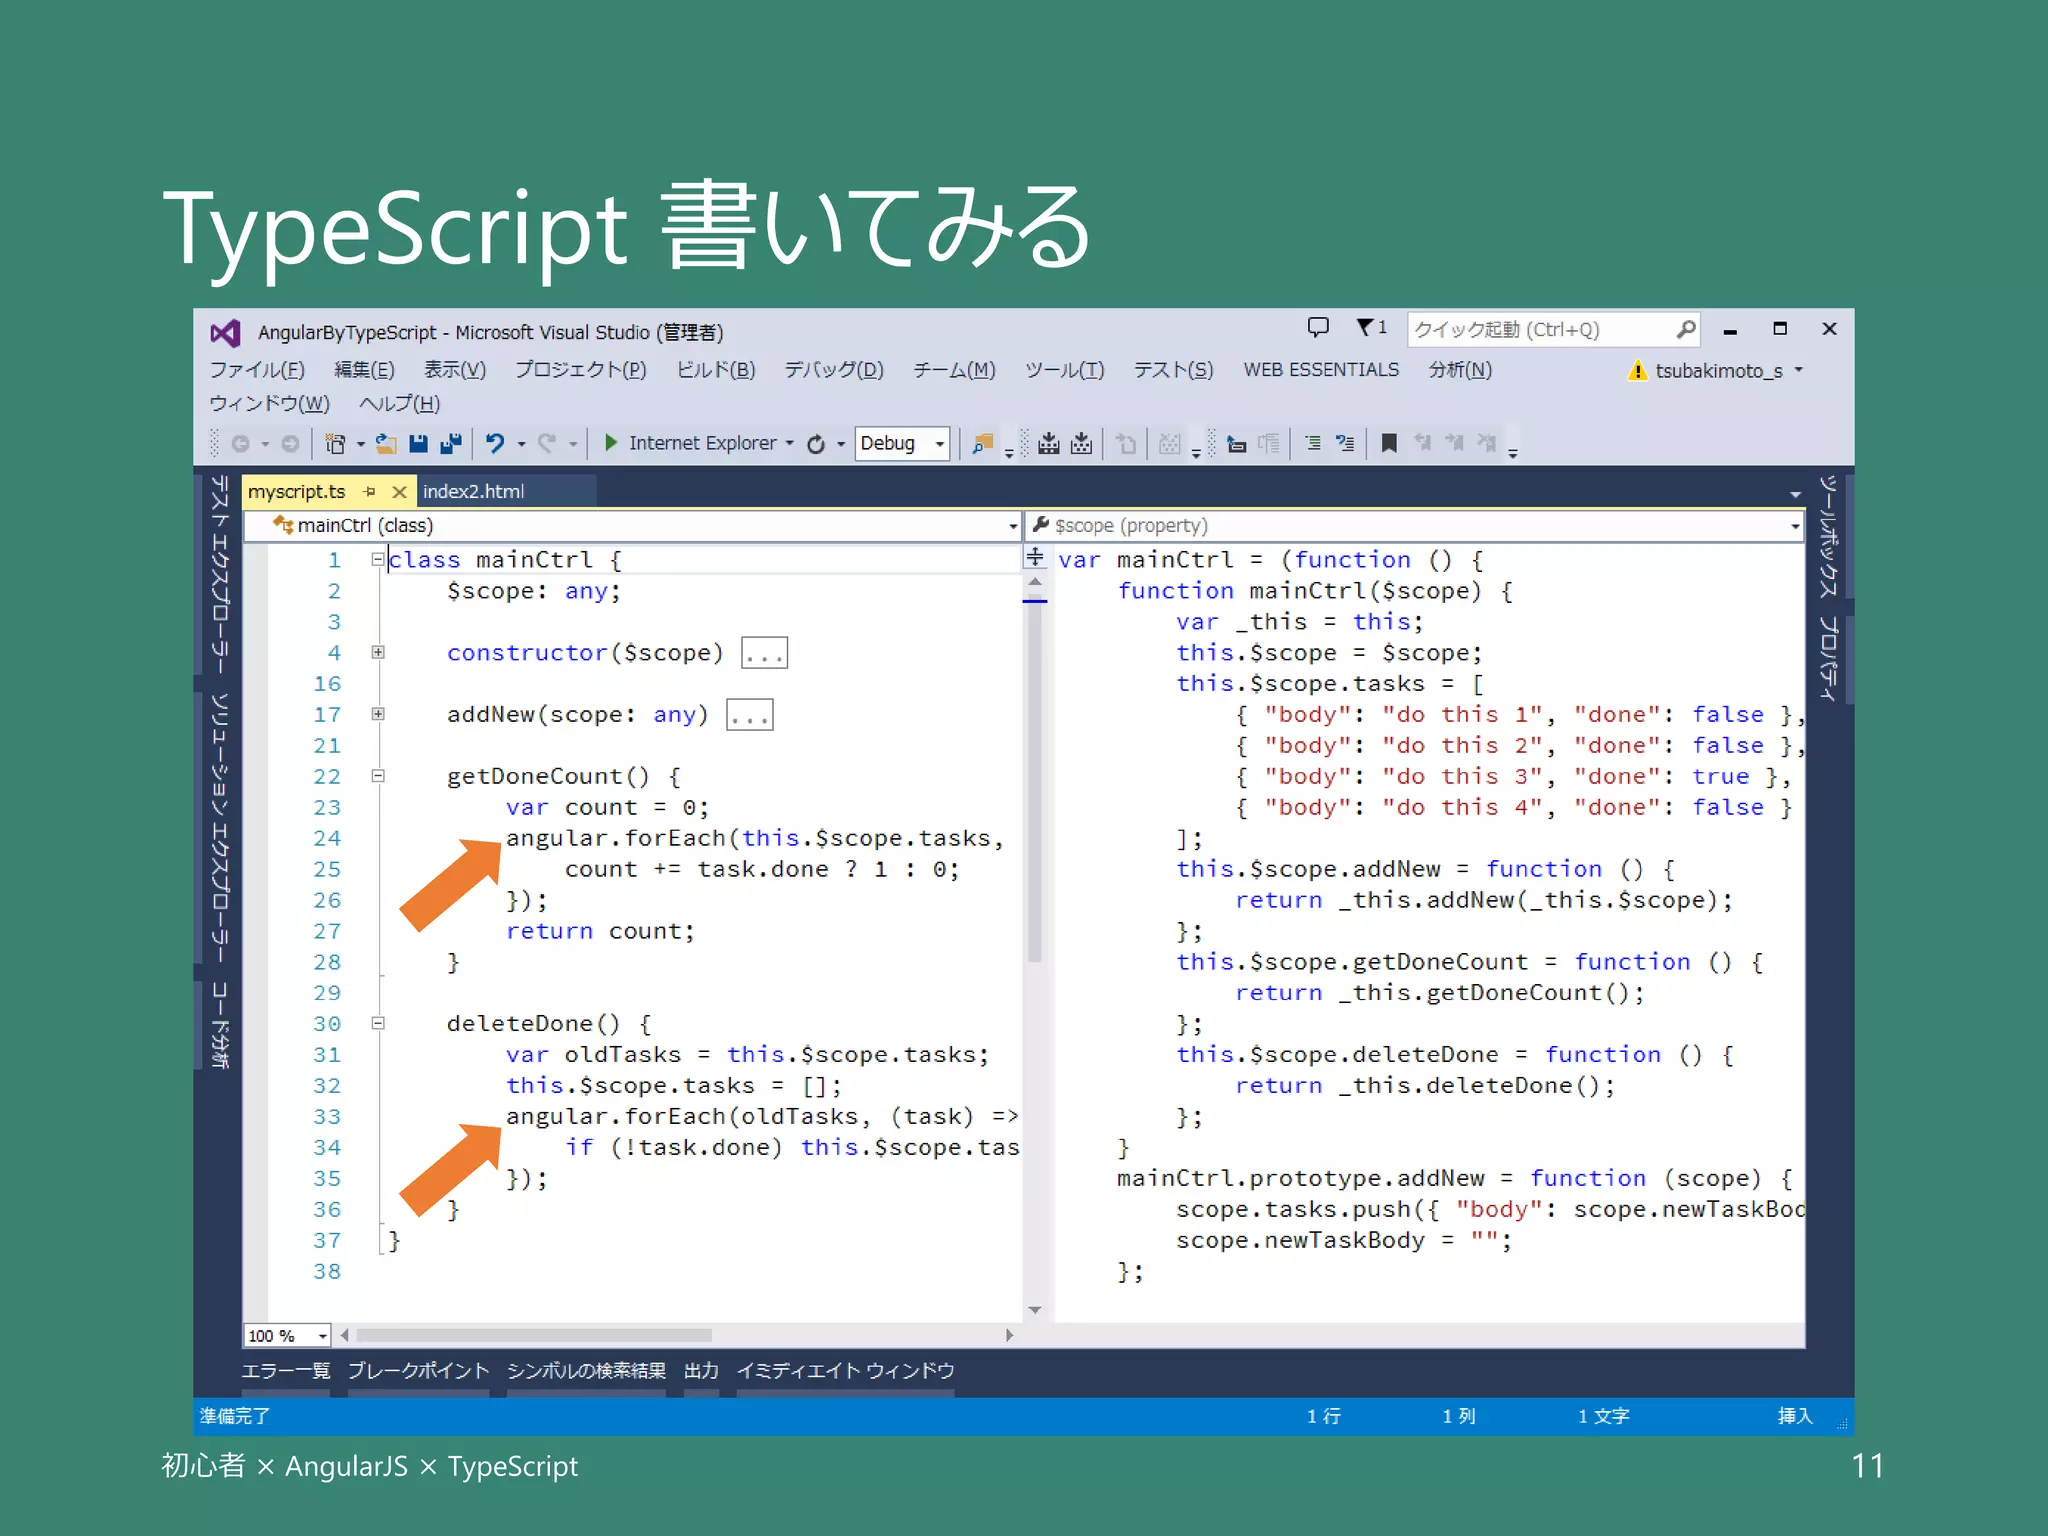2048x1536 pixels.
Task: Click the New Project toolbar icon
Action: [x=335, y=443]
